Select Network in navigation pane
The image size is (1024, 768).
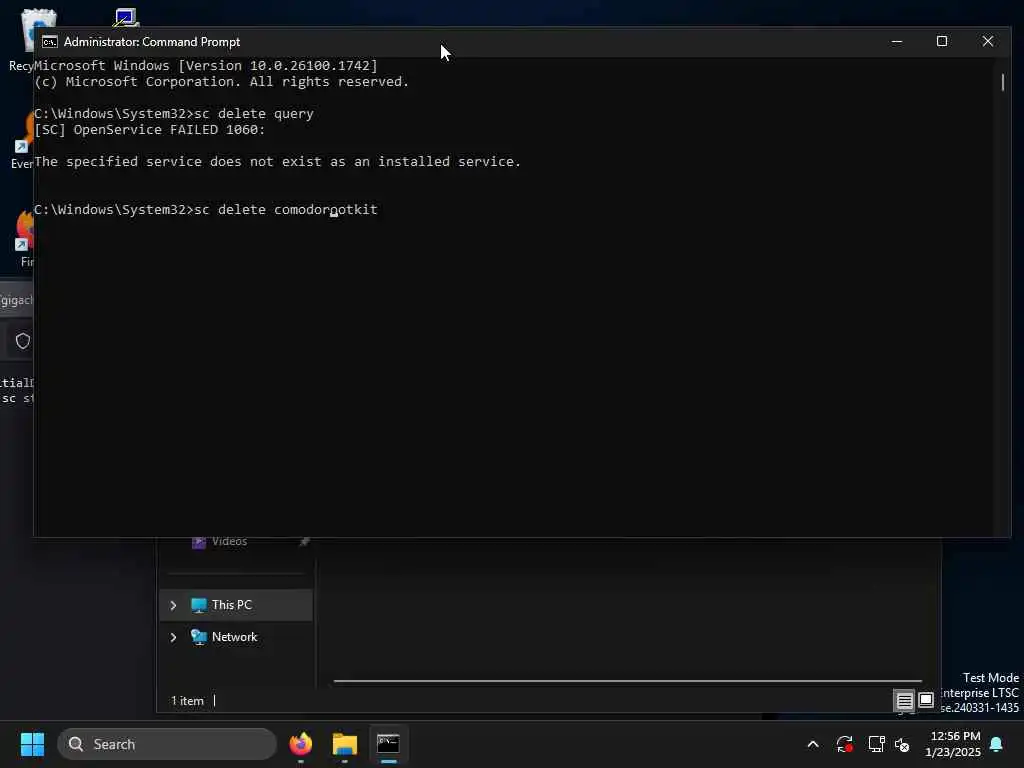click(x=236, y=637)
